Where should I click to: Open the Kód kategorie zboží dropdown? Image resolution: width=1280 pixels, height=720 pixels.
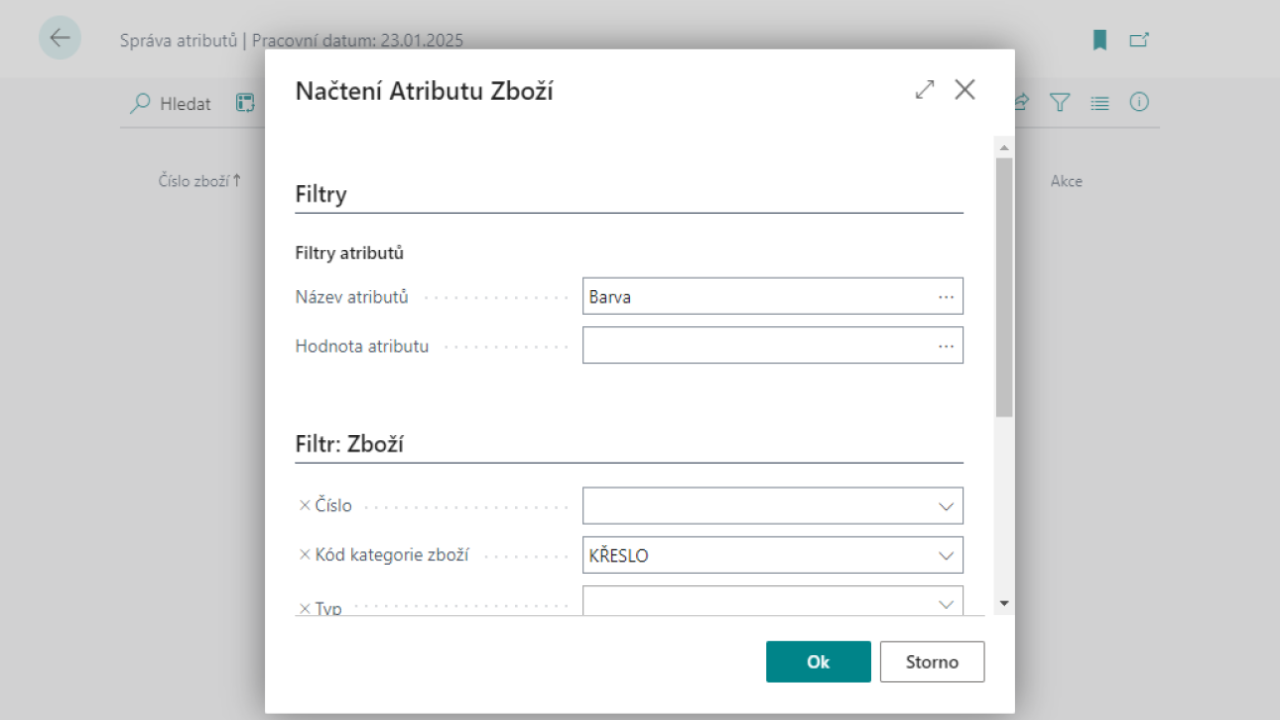[x=944, y=555]
